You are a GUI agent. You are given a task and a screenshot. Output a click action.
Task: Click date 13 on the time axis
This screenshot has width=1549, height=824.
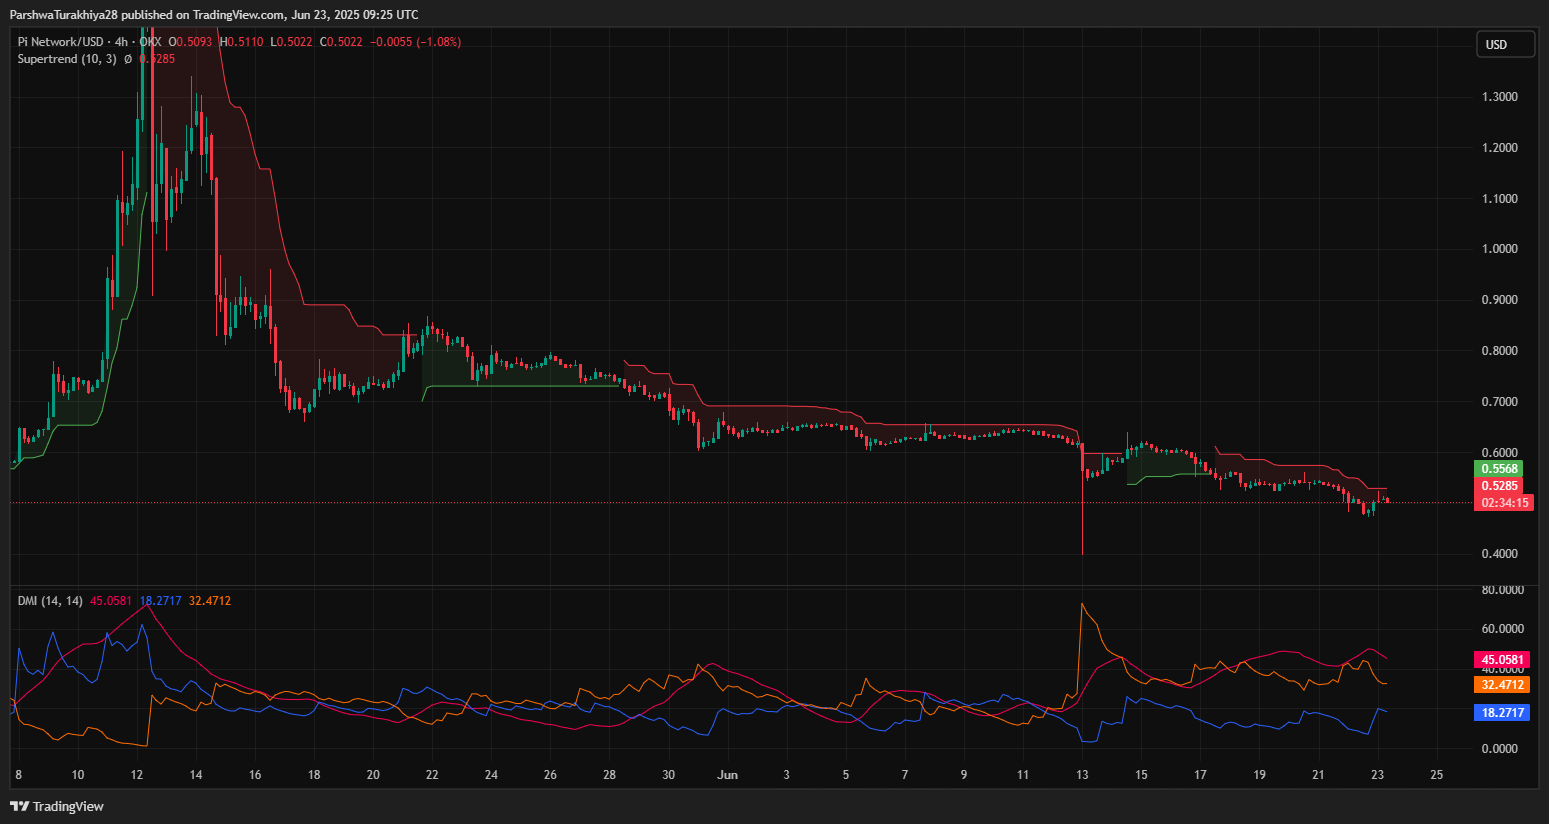(1082, 775)
